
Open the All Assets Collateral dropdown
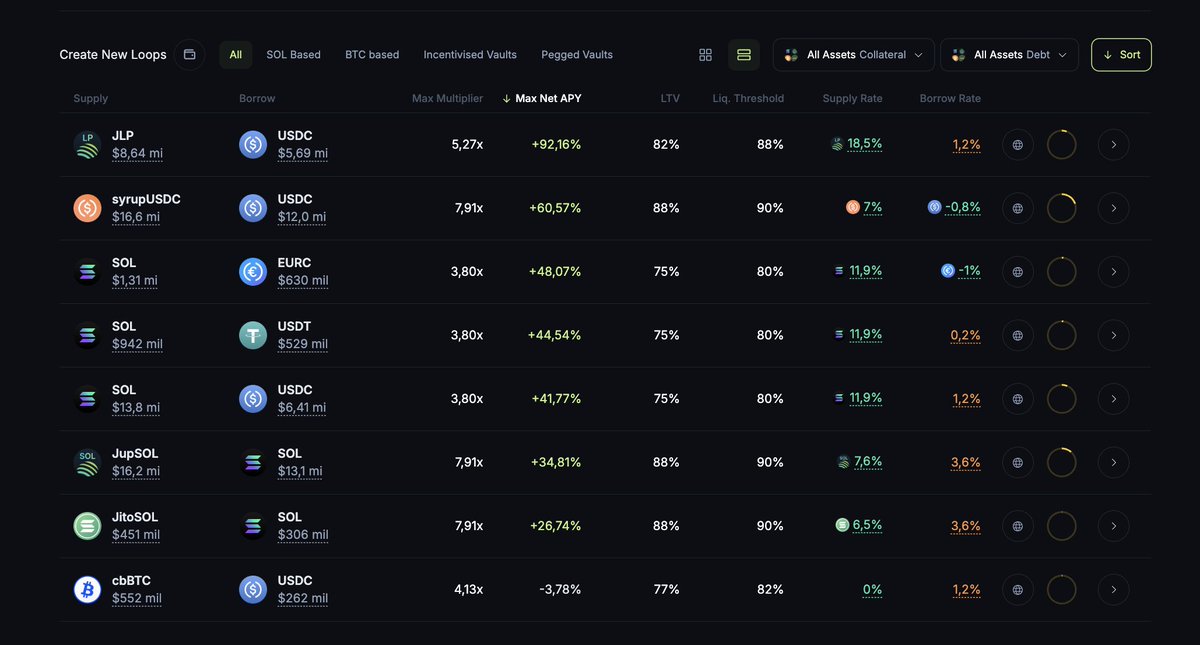pyautogui.click(x=853, y=54)
